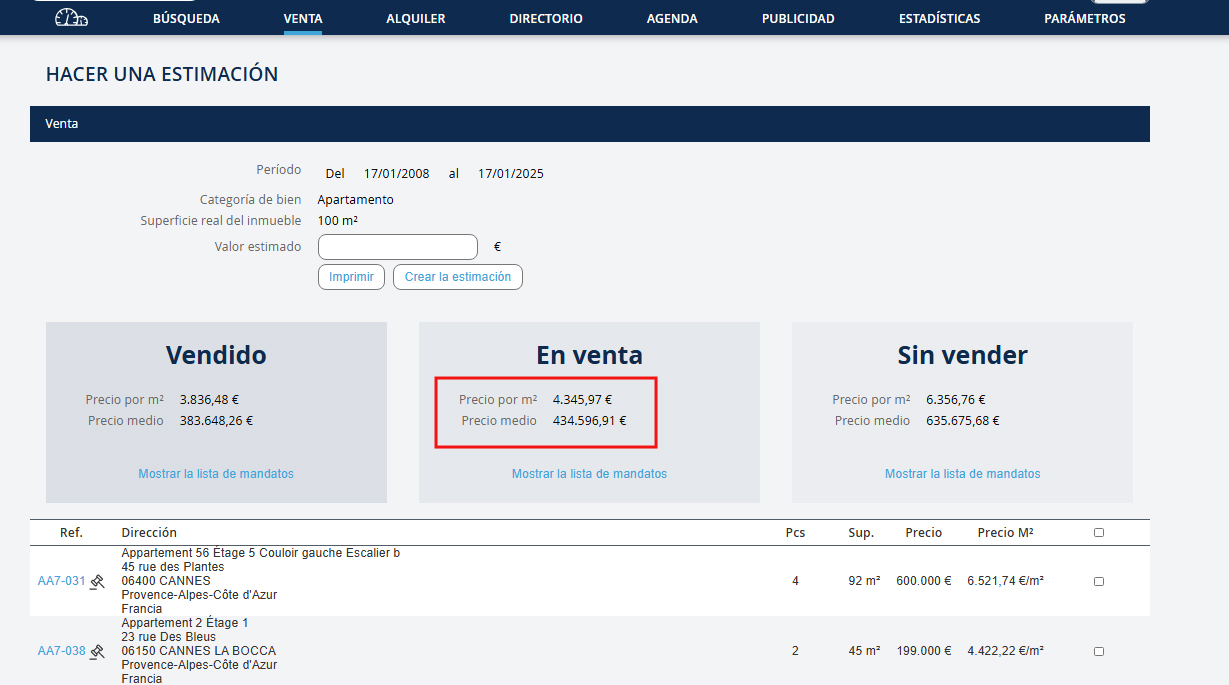
Task: Check the box for listing AA7-038
Action: 1099,651
